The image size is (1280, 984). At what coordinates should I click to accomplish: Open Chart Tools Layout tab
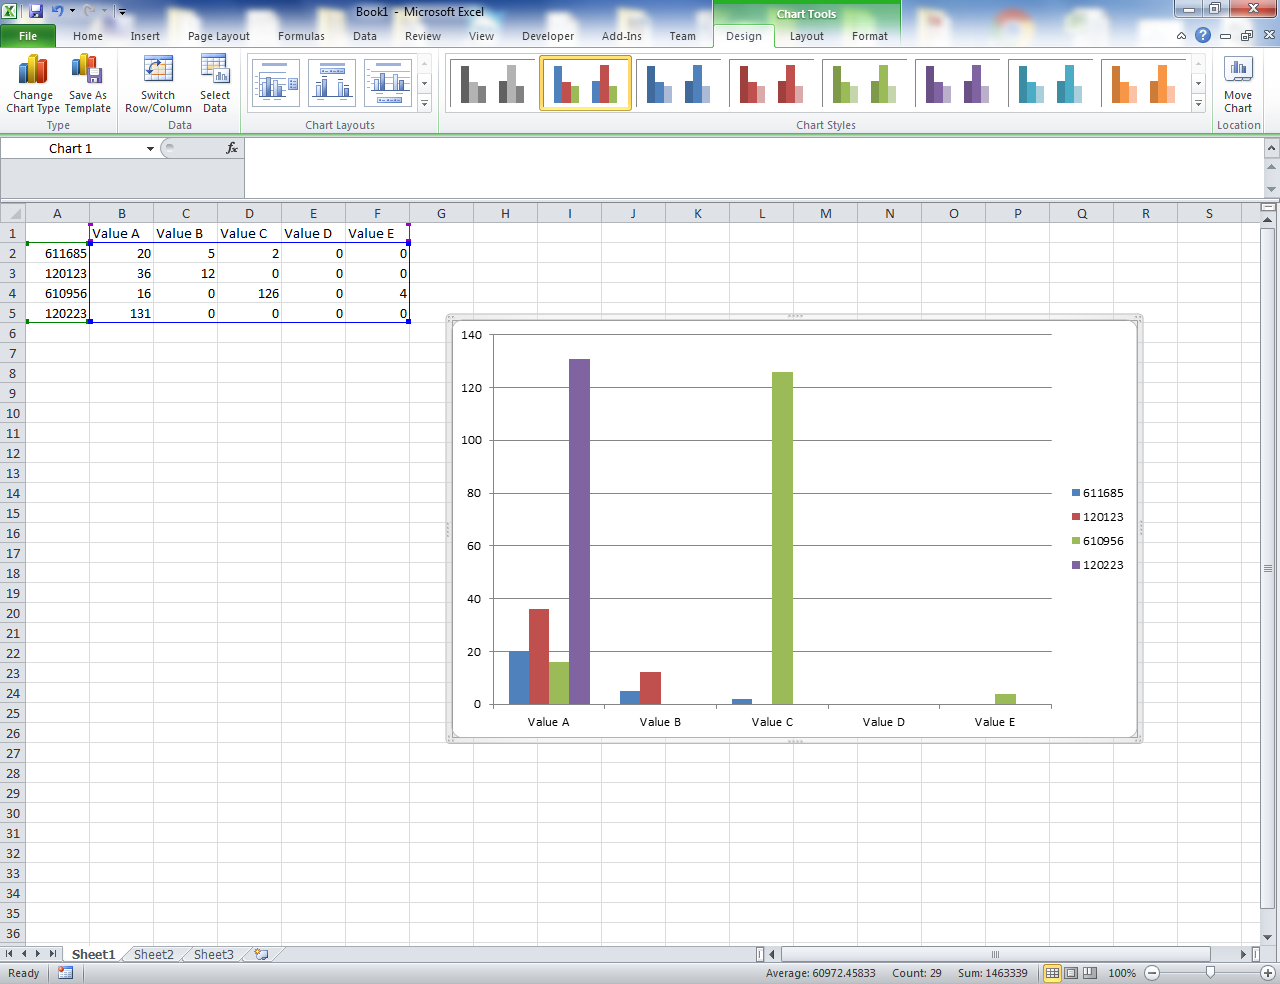point(807,36)
